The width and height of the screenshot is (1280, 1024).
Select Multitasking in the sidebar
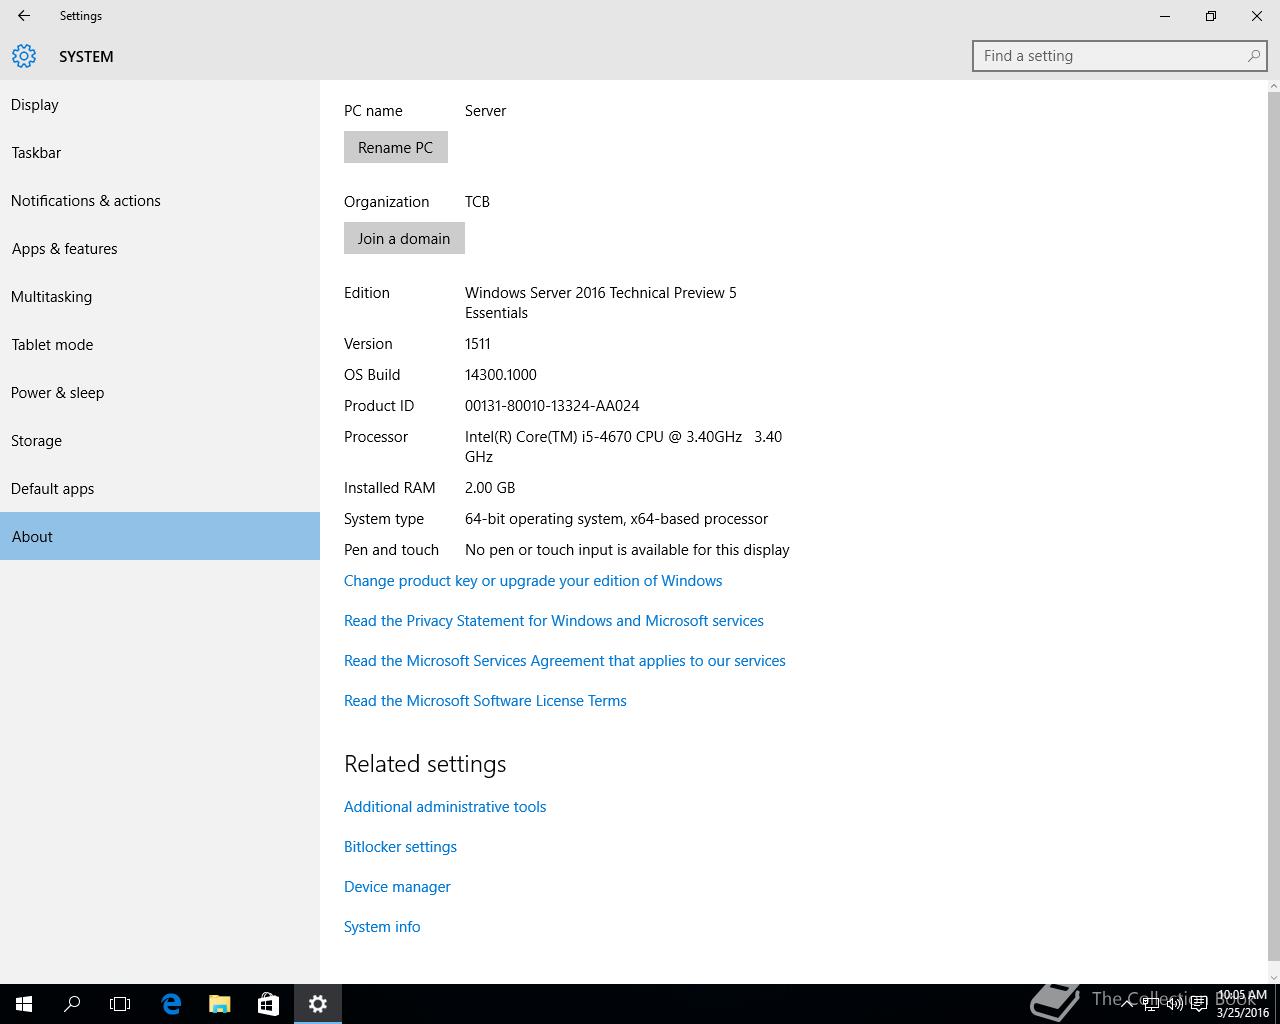tap(160, 297)
